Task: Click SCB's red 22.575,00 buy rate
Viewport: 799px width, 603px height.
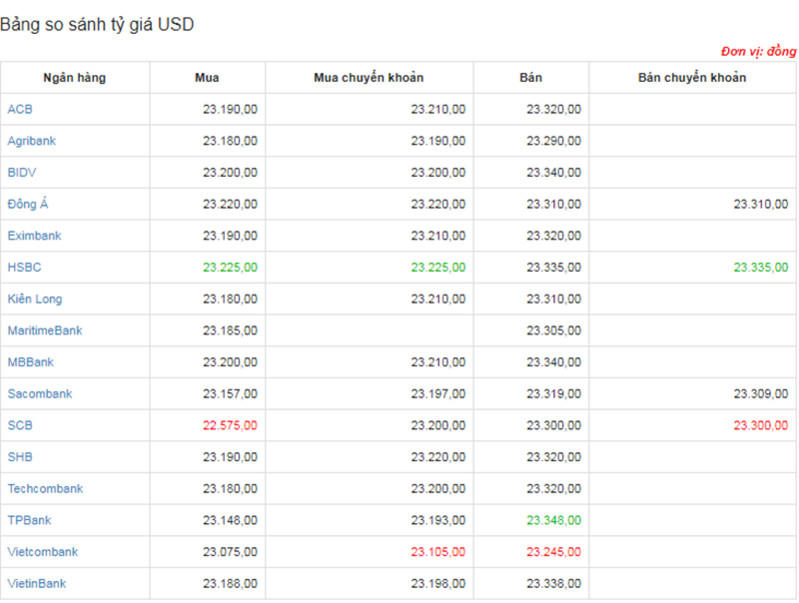Action: (230, 425)
